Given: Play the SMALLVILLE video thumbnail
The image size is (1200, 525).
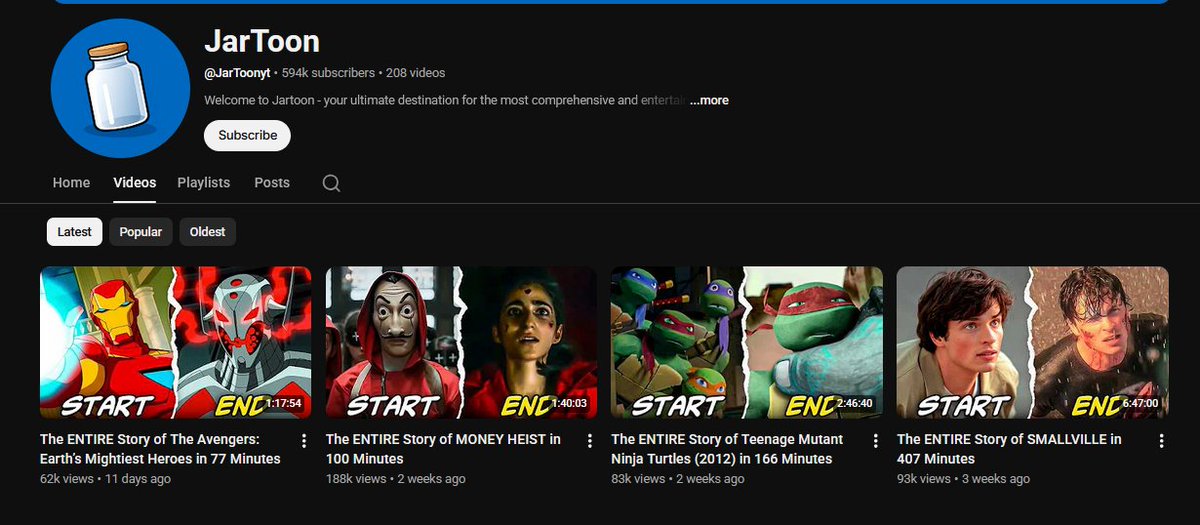Looking at the screenshot, I should coord(1033,342).
